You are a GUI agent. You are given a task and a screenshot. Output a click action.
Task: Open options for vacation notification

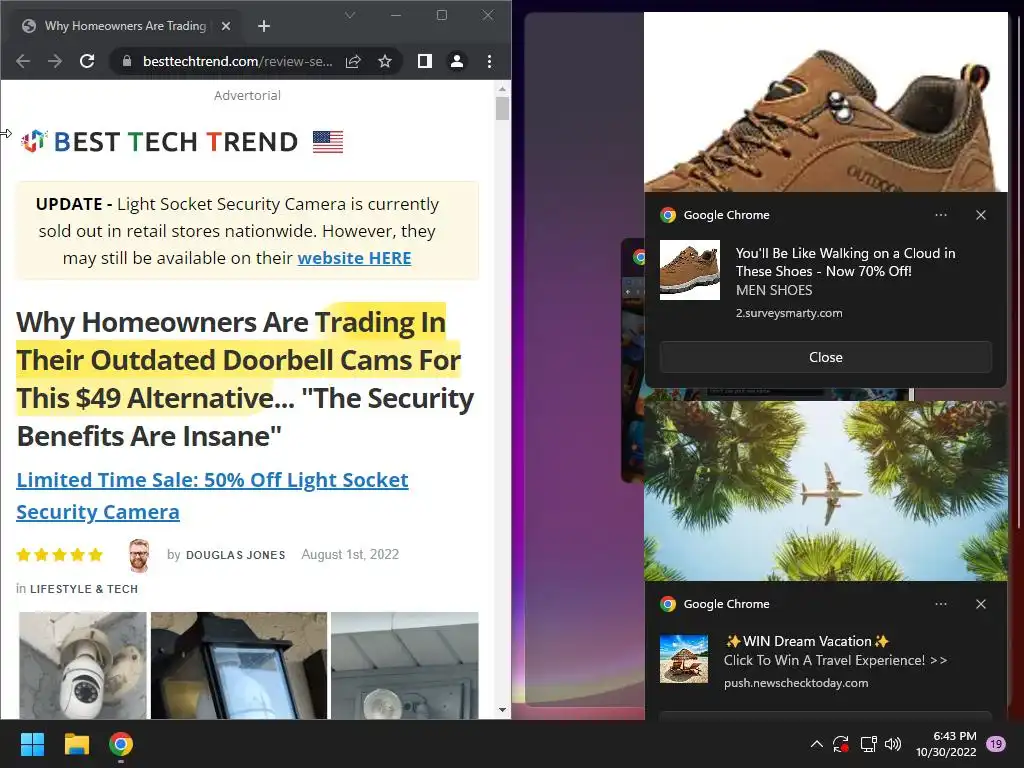click(941, 604)
